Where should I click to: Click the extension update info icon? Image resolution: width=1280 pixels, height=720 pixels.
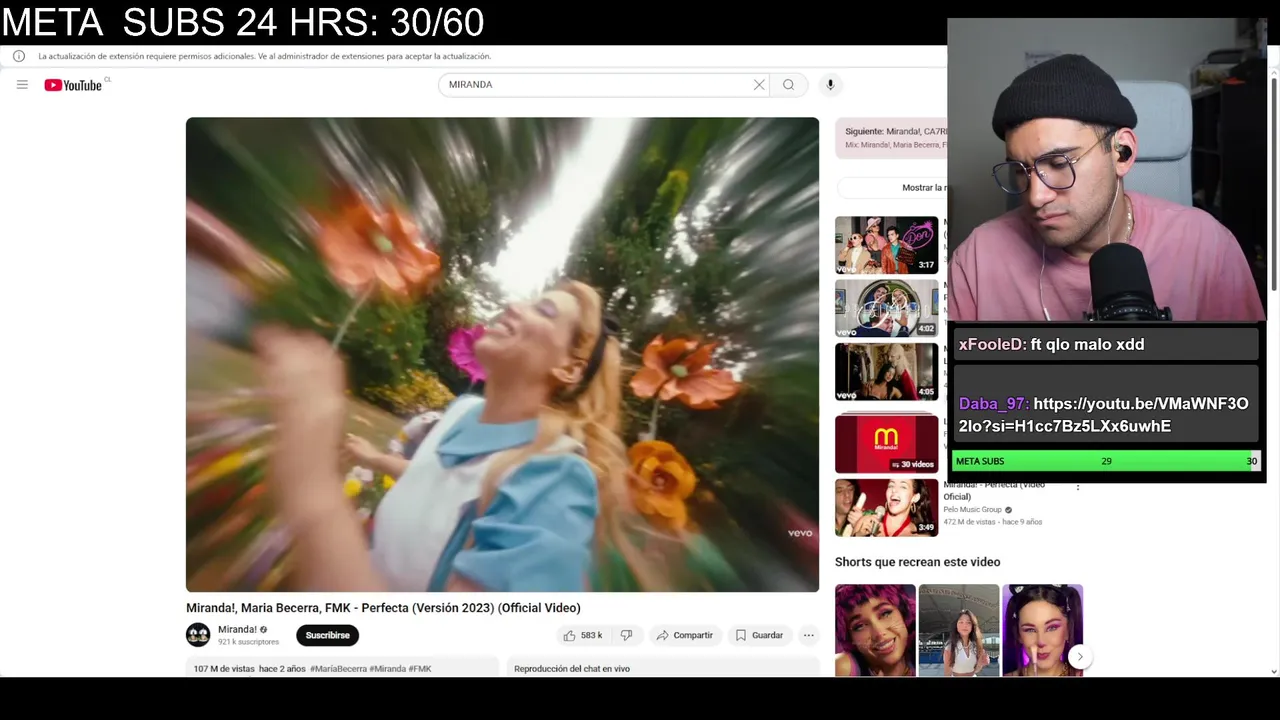point(19,56)
